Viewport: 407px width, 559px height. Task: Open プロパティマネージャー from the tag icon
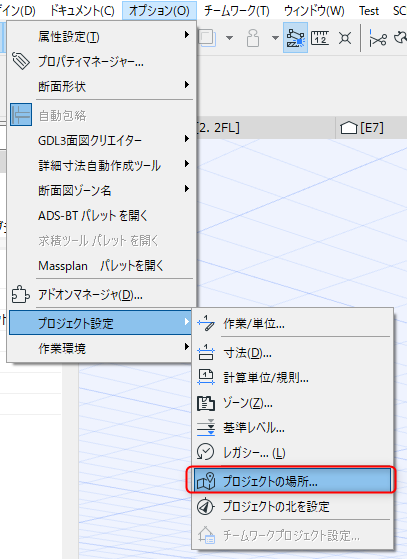(x=21, y=61)
